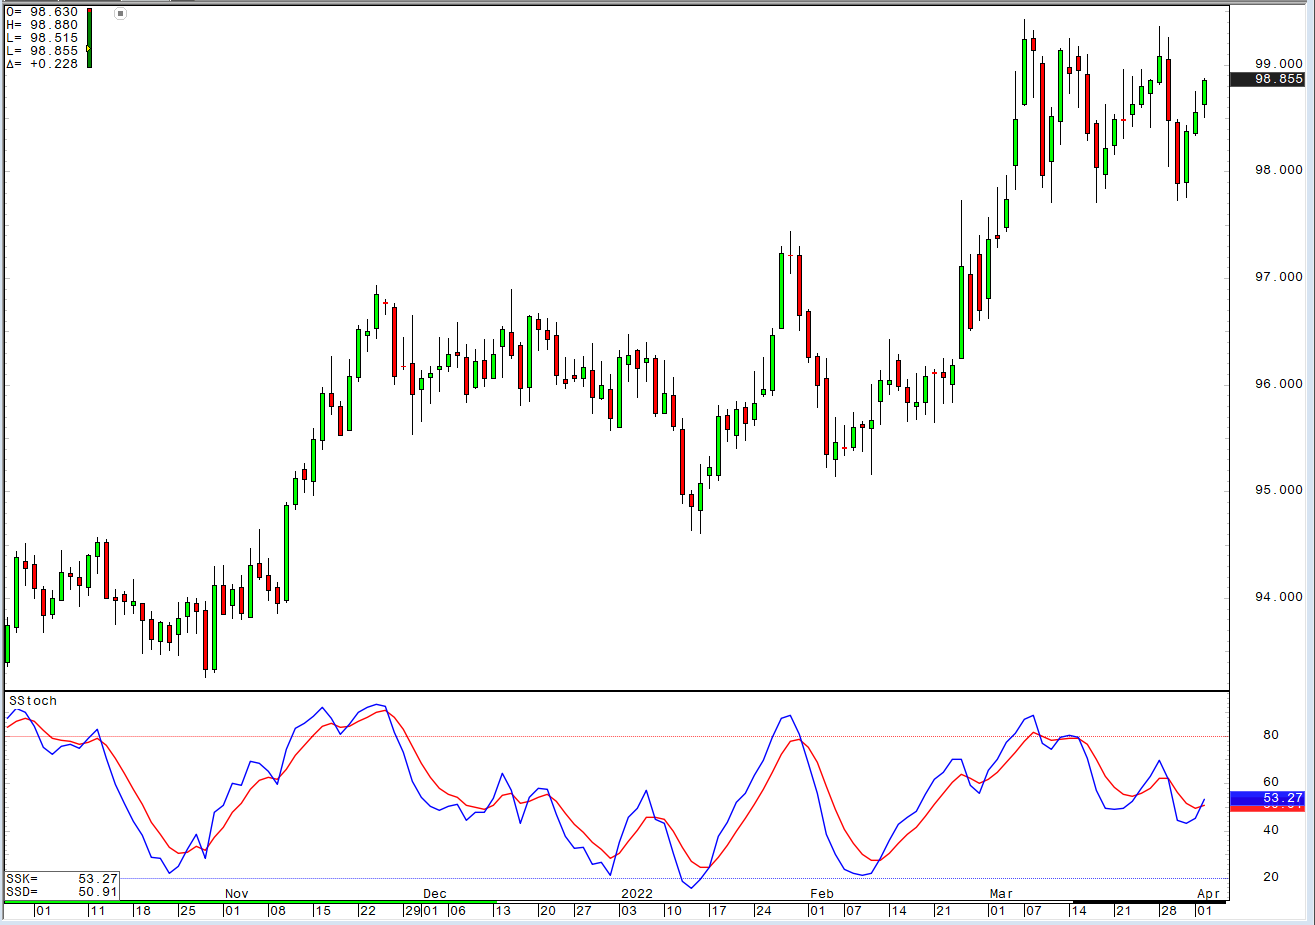
Task: Select the Δ= +0.228 change value
Action: coord(42,64)
